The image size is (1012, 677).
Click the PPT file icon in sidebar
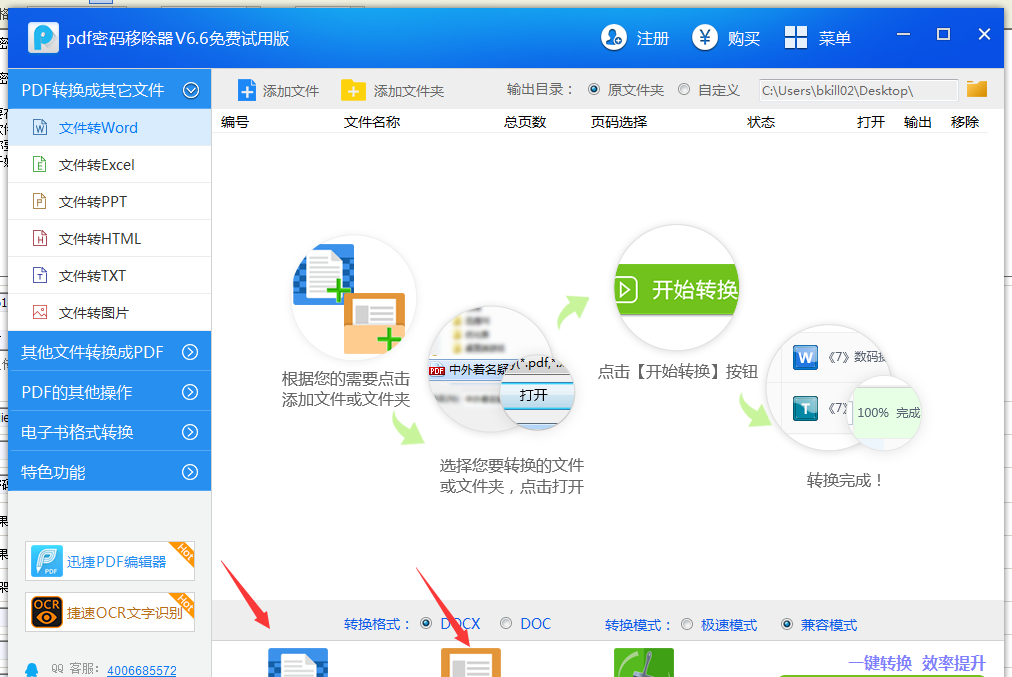(x=40, y=201)
